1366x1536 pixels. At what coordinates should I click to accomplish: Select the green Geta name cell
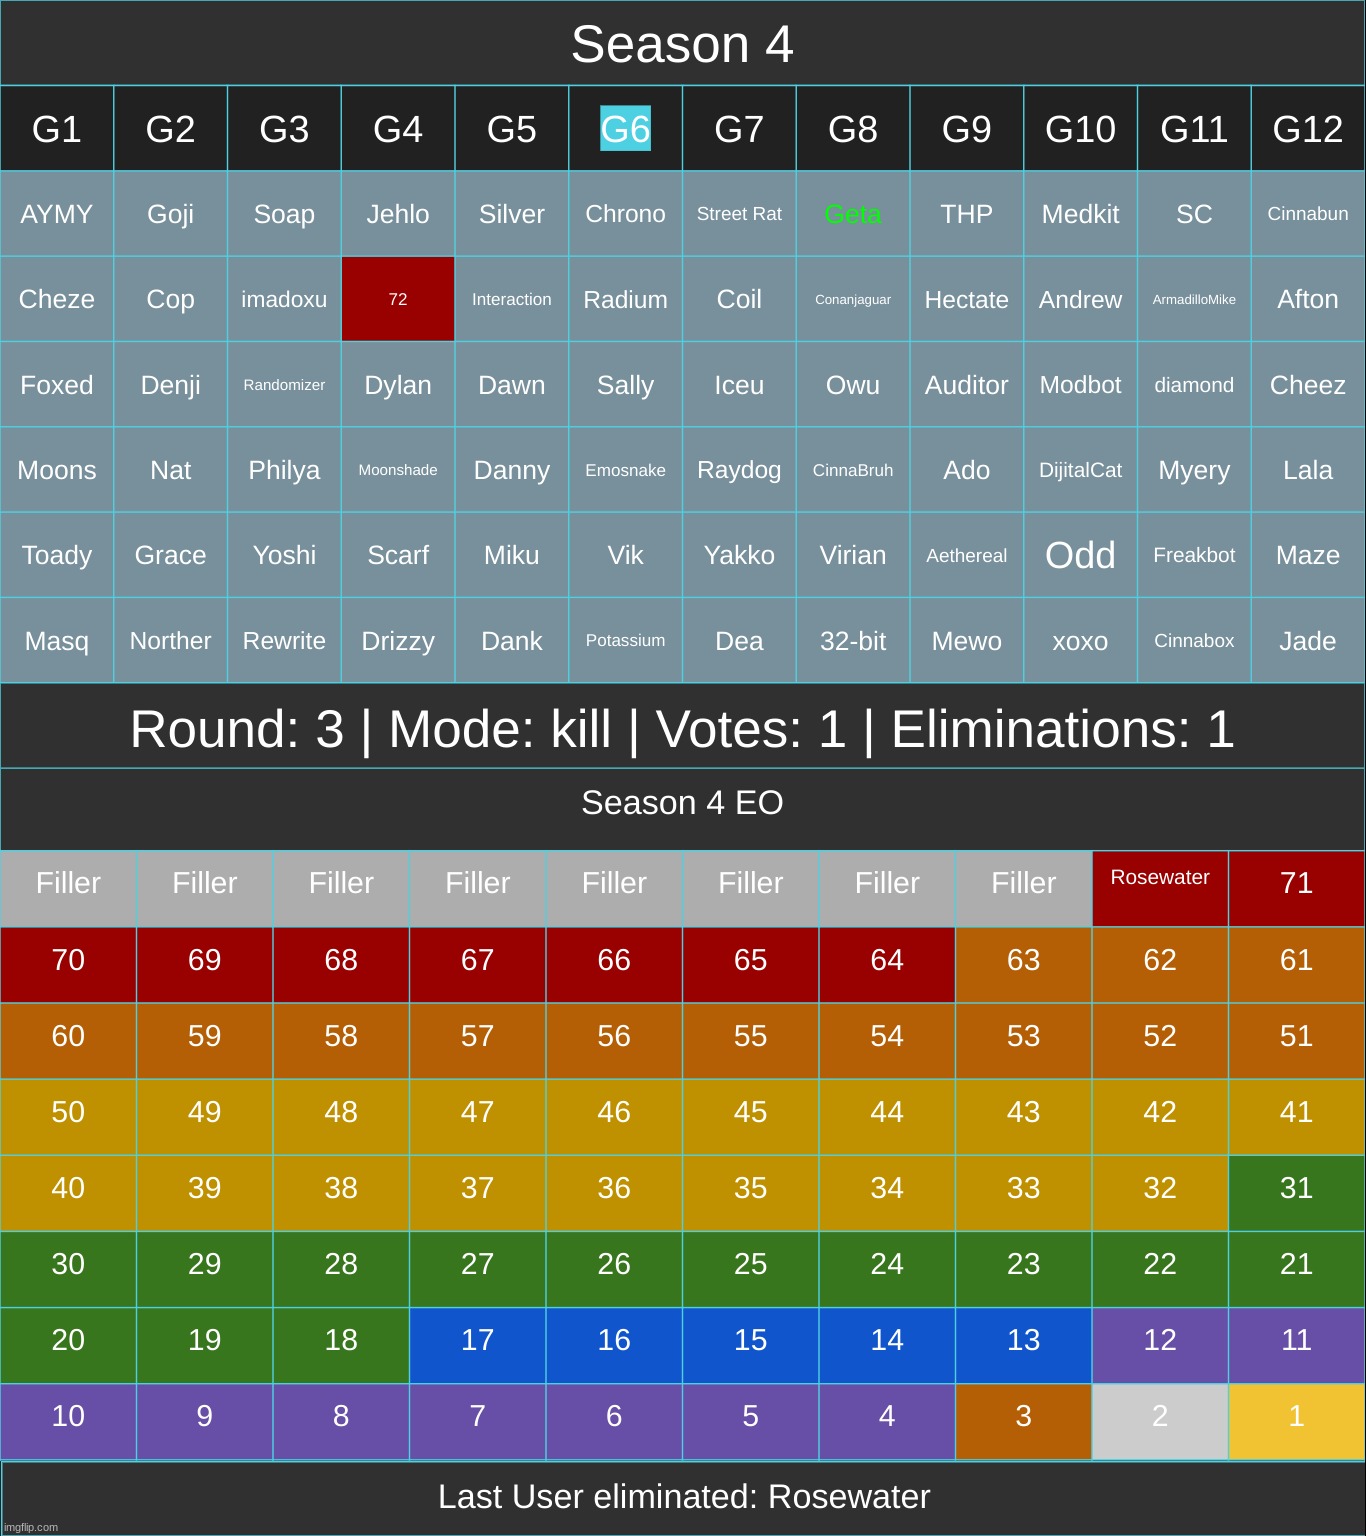coord(853,214)
